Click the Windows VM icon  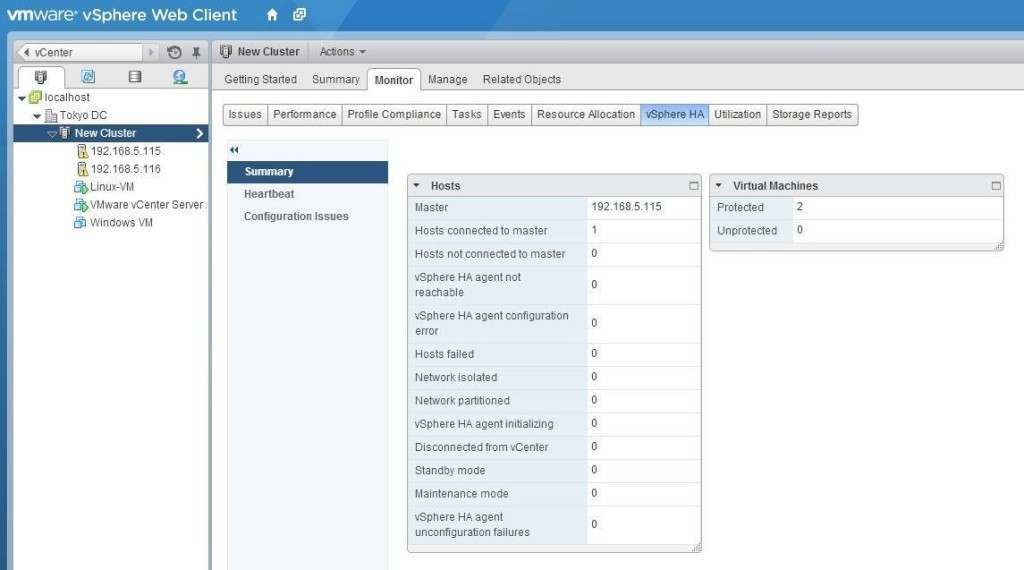coord(80,223)
